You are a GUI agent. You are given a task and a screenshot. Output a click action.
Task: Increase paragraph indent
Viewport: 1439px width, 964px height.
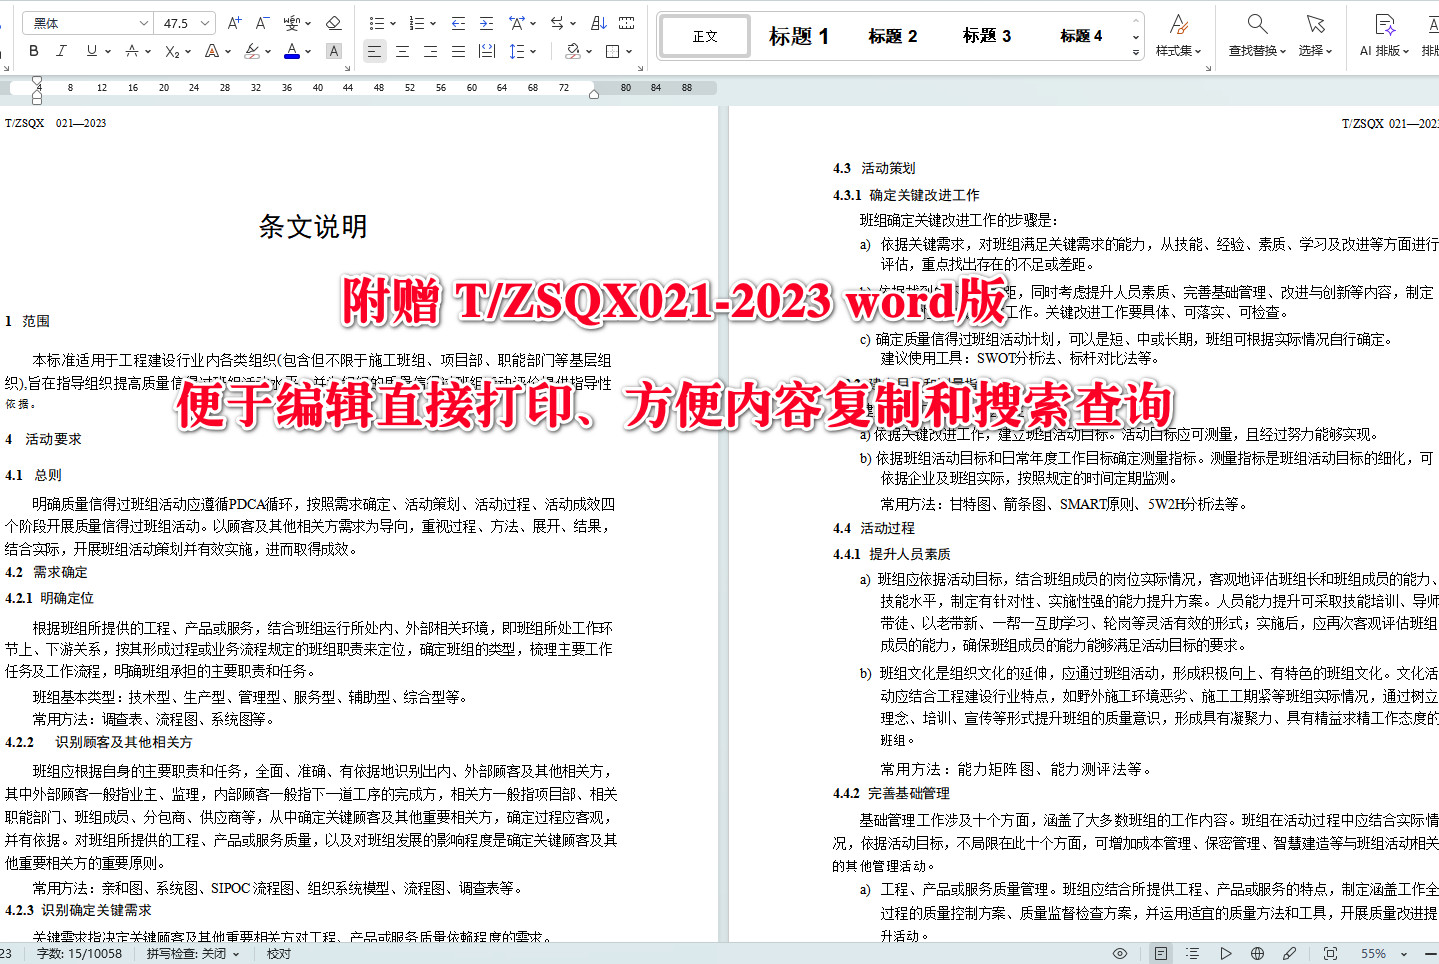click(x=486, y=23)
